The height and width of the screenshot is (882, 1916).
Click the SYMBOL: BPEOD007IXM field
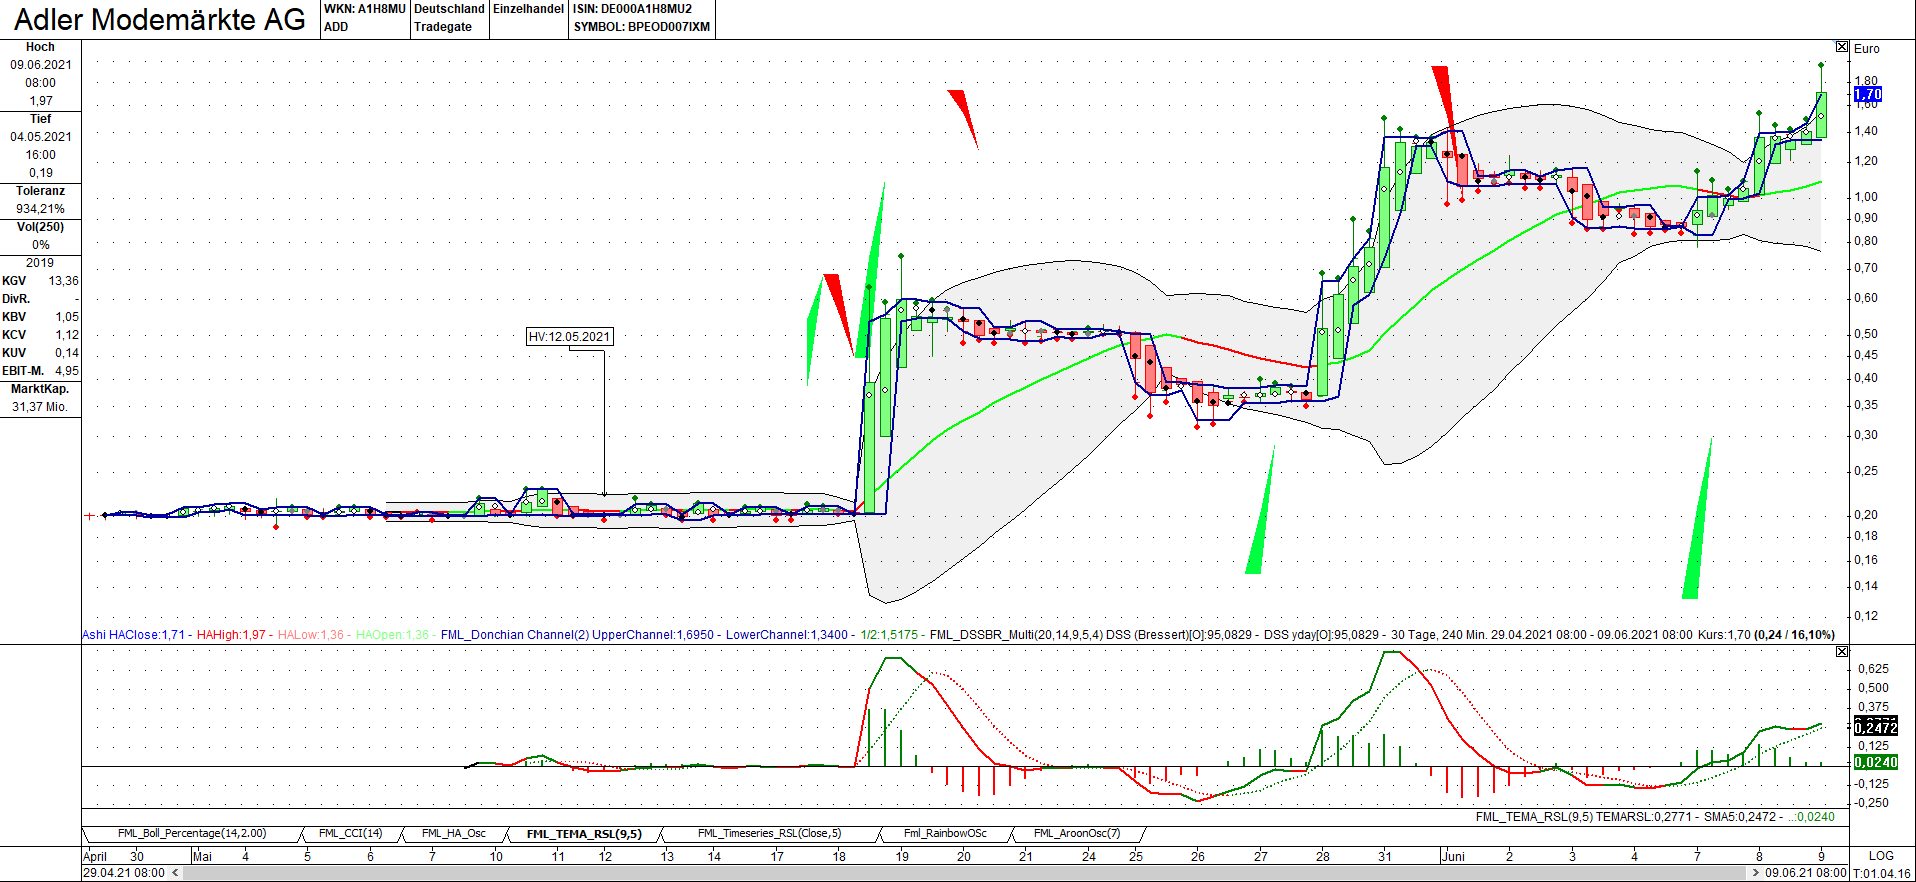(642, 27)
